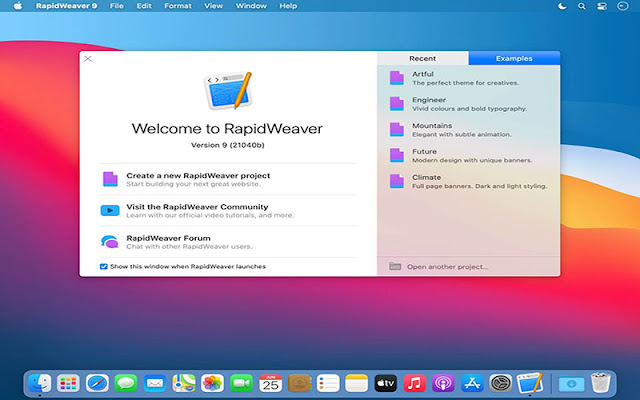Switch to the Examples tab
The image size is (640, 400).
(514, 58)
